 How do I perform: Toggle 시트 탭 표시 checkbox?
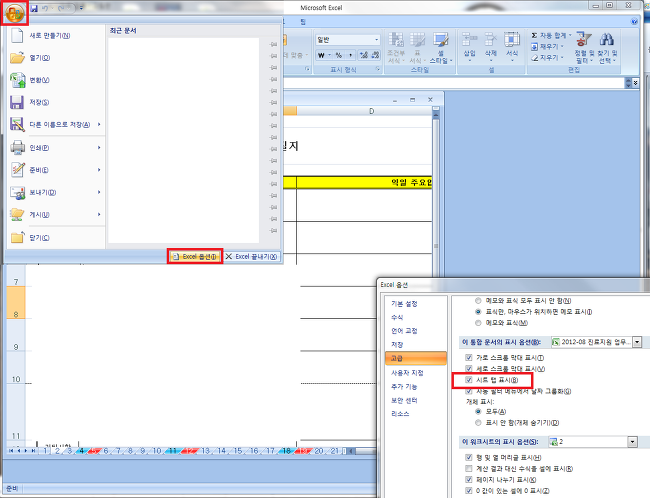[x=469, y=379]
